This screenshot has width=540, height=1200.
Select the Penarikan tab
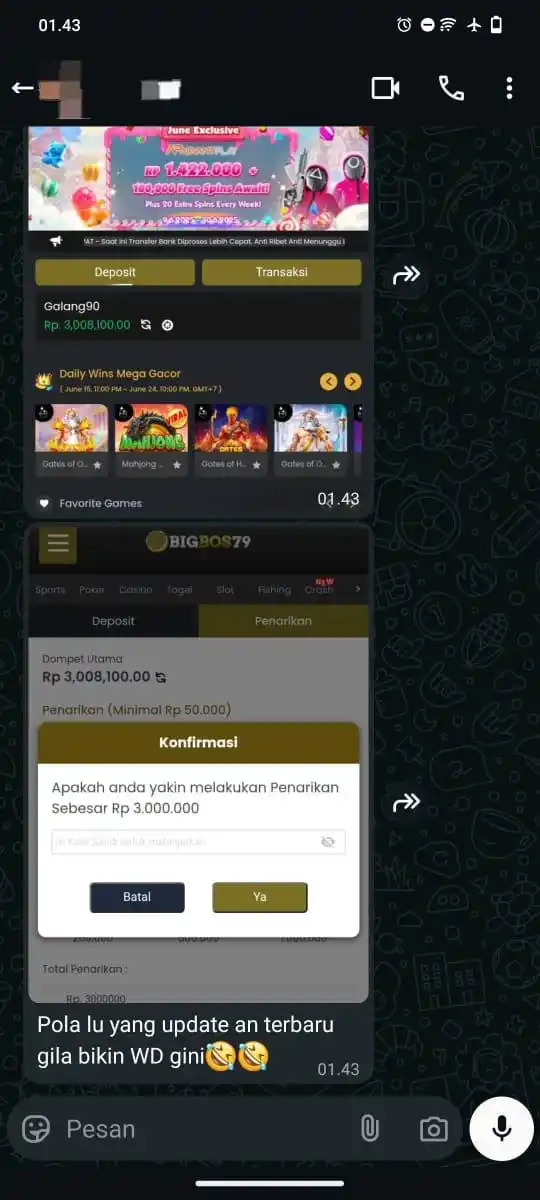283,620
